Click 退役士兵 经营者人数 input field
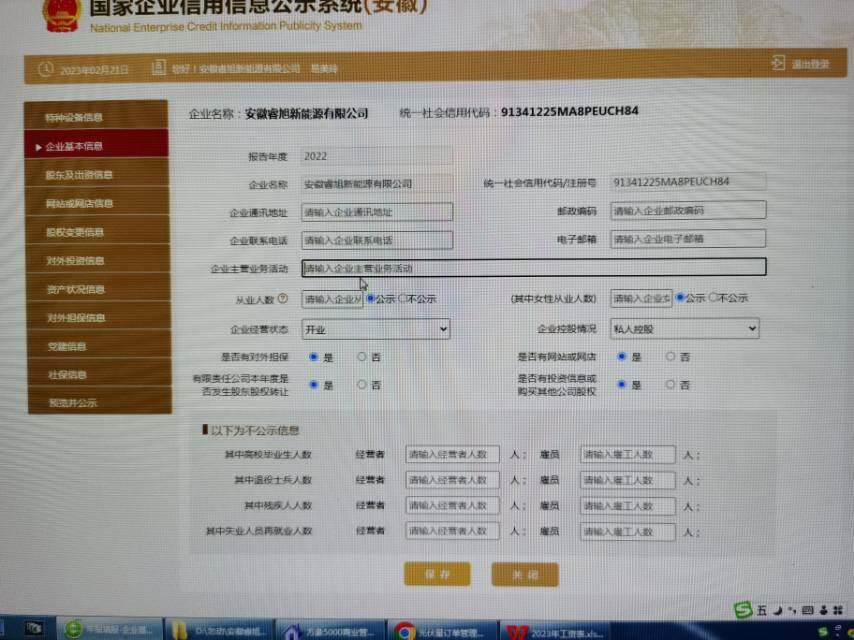 pos(452,480)
